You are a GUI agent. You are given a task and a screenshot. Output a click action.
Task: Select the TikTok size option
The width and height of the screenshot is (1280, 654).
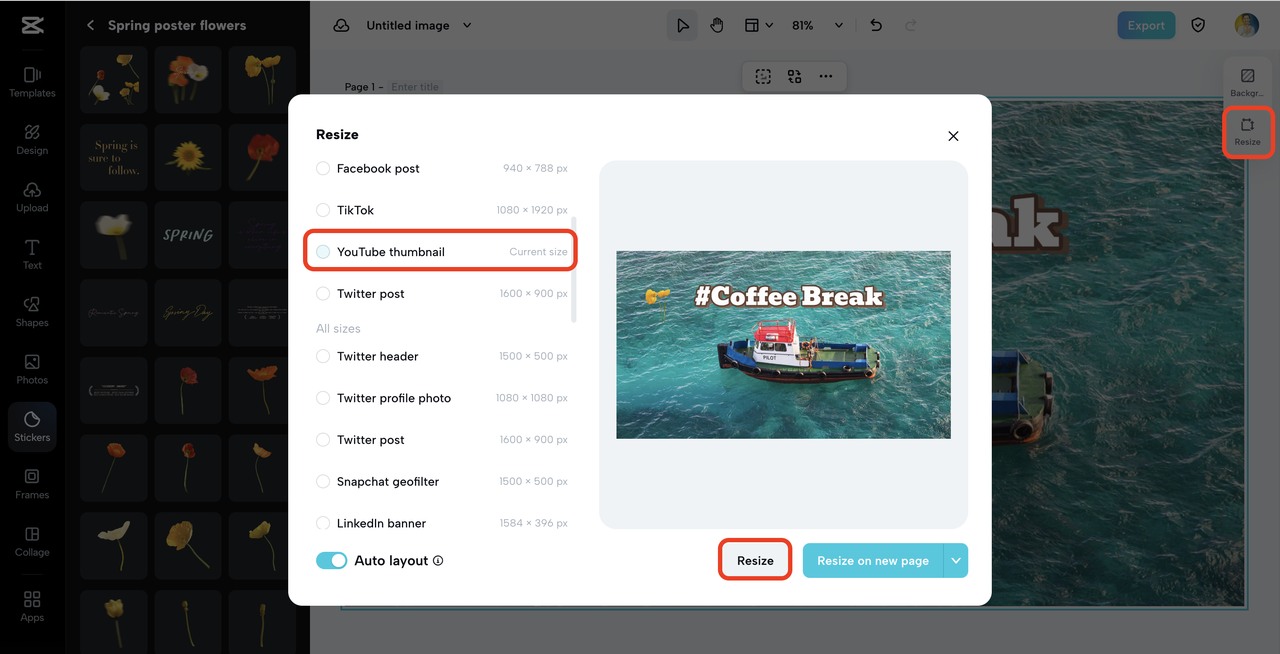[442, 210]
